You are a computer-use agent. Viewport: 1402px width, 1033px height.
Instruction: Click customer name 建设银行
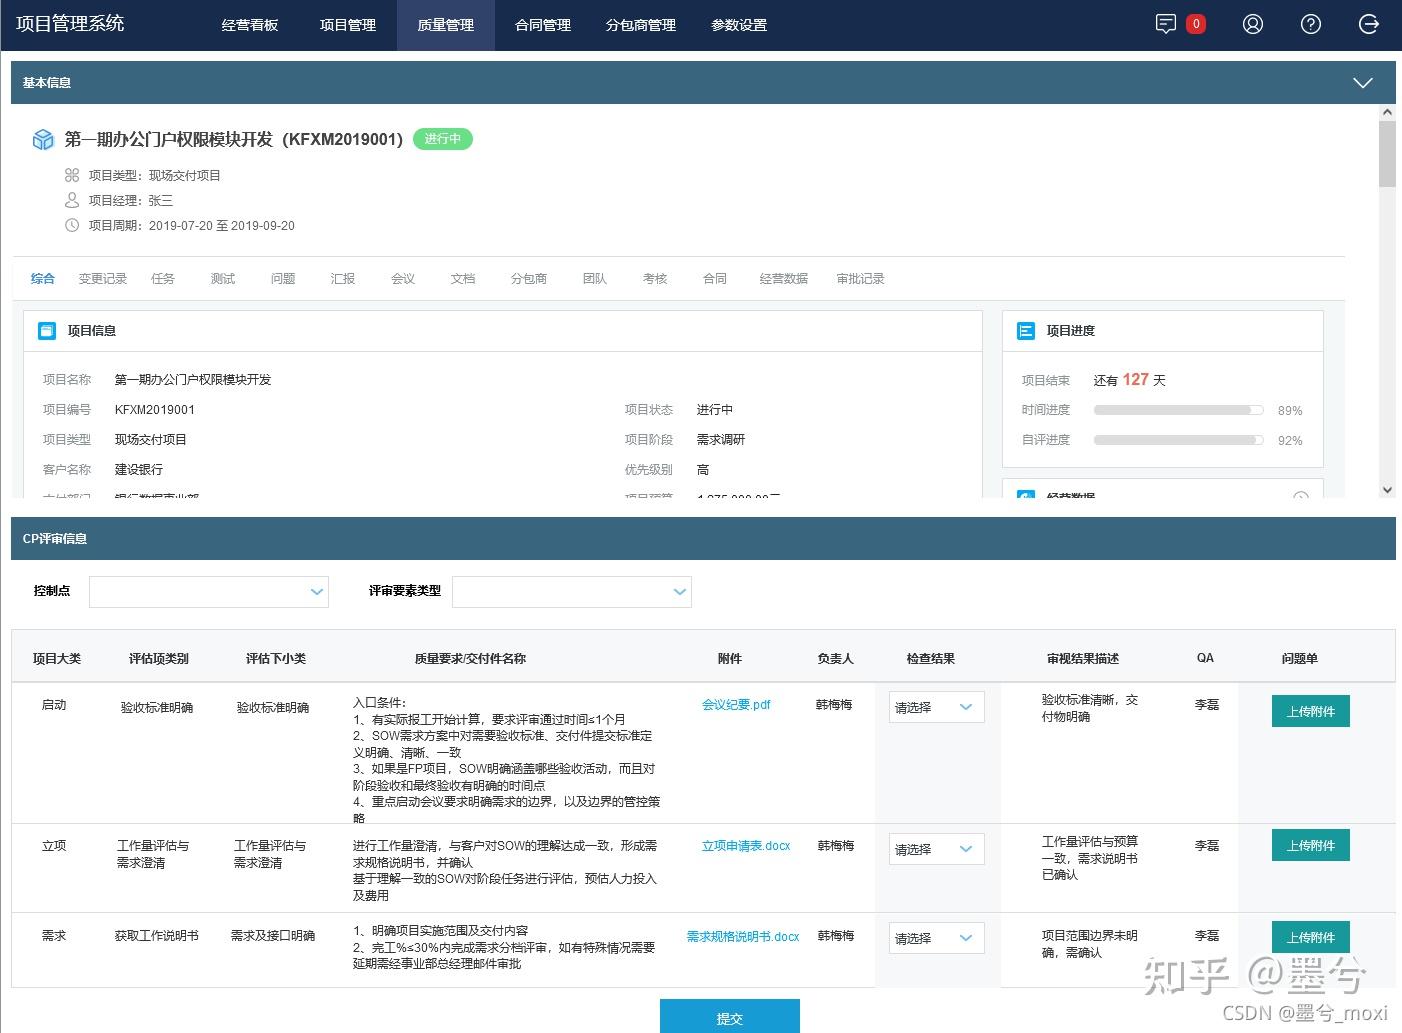click(139, 470)
